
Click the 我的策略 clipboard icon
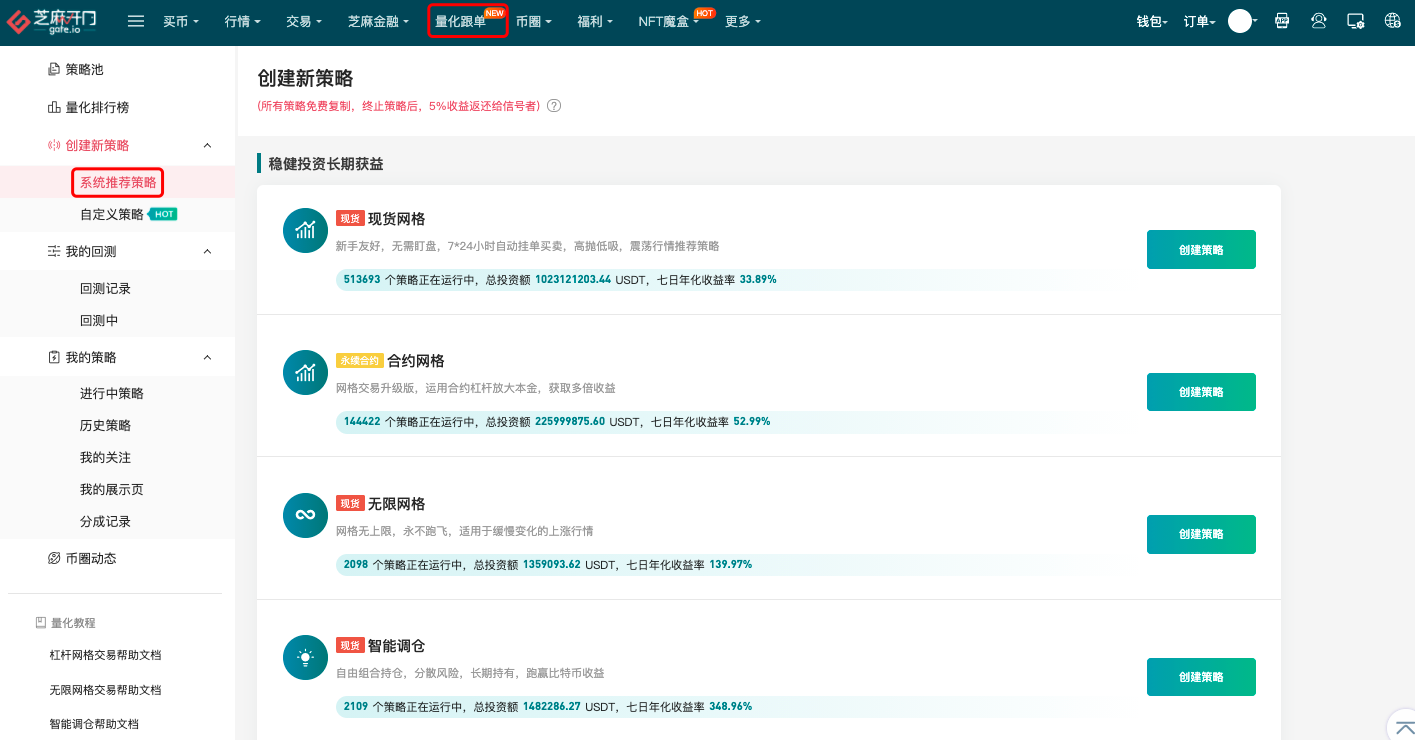coord(54,357)
